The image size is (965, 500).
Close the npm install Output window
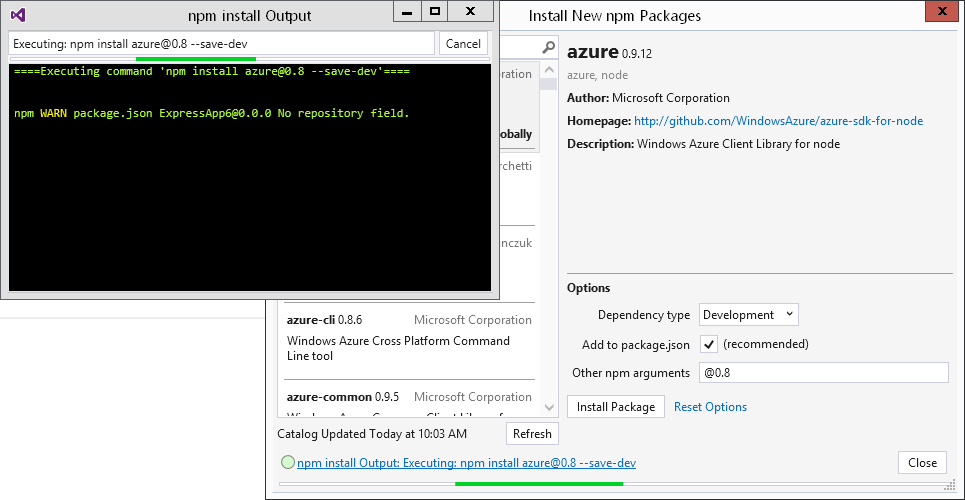coord(471,11)
